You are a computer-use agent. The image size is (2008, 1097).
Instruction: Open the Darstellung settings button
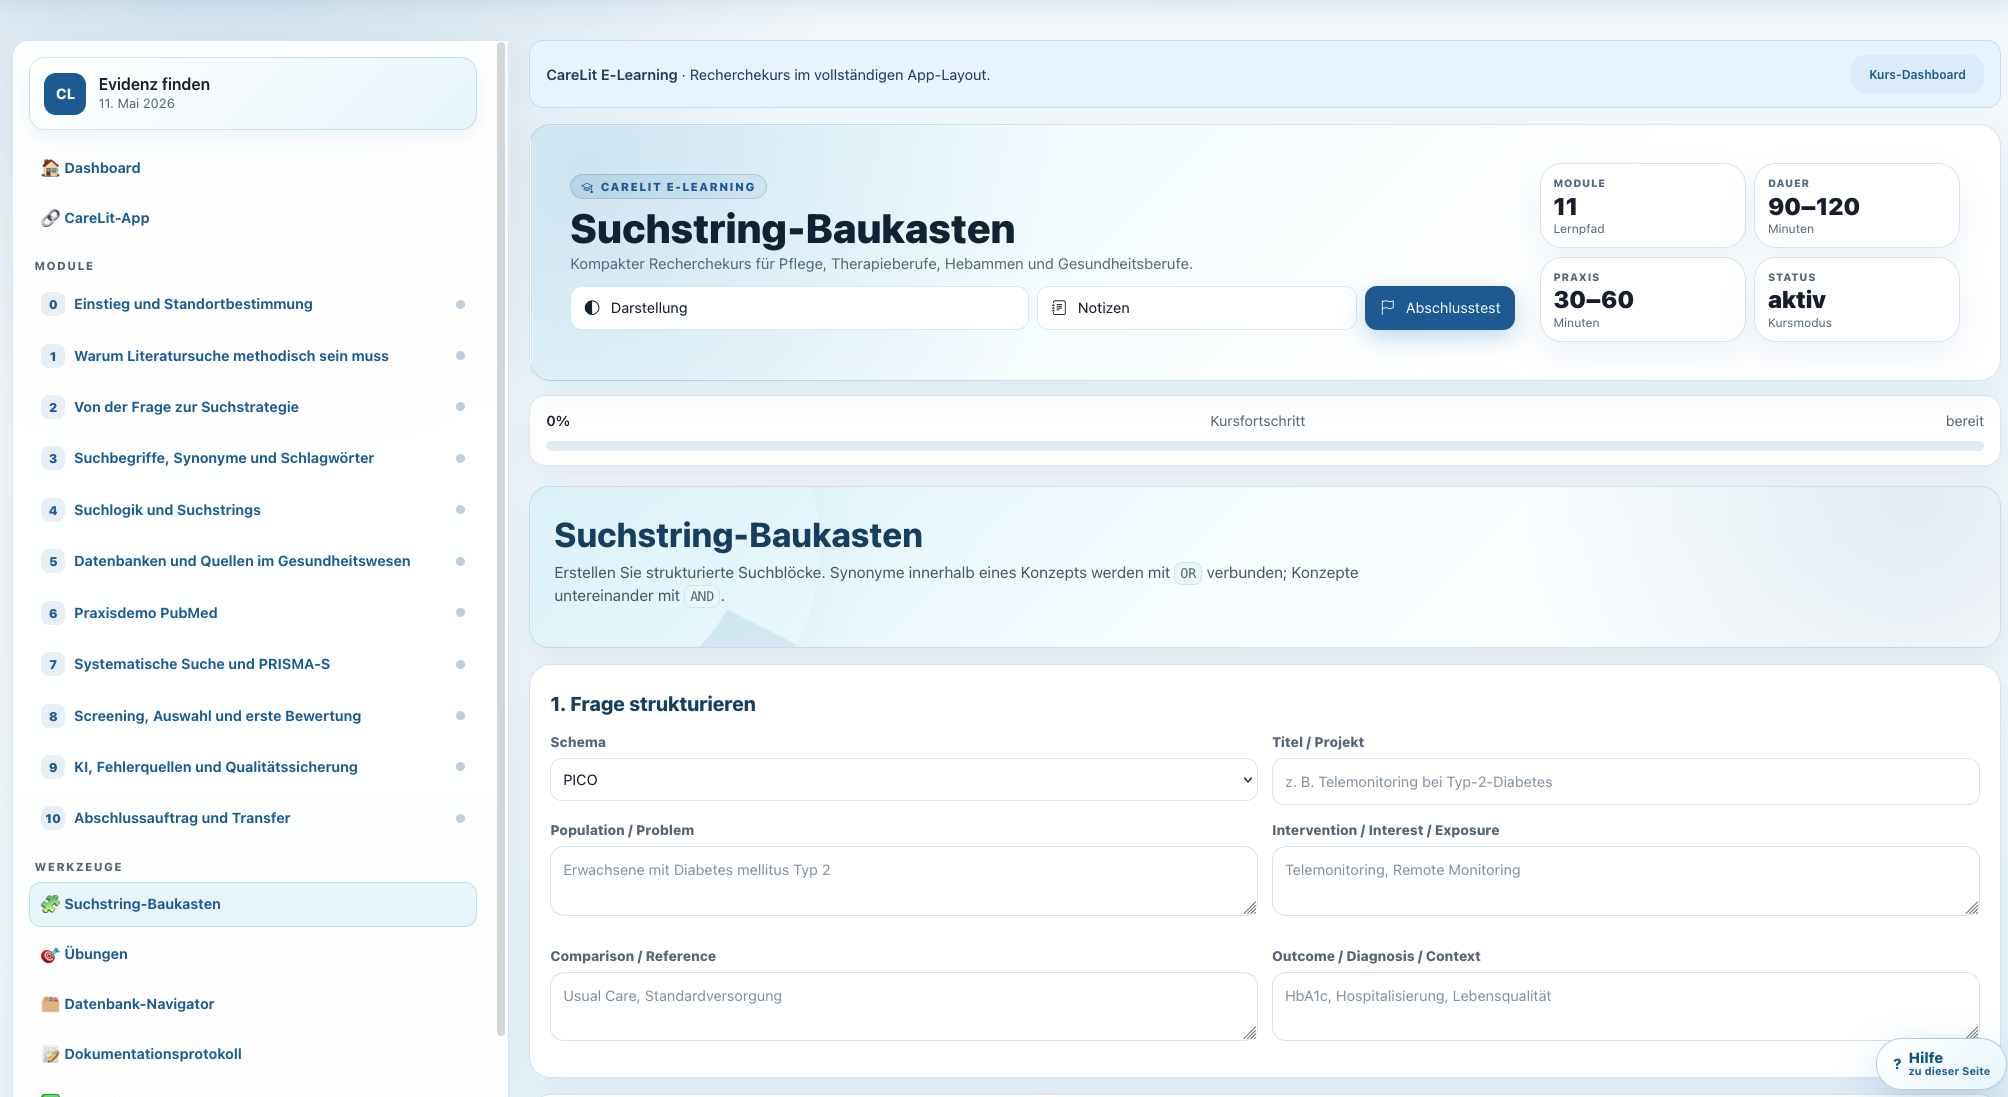pos(799,308)
